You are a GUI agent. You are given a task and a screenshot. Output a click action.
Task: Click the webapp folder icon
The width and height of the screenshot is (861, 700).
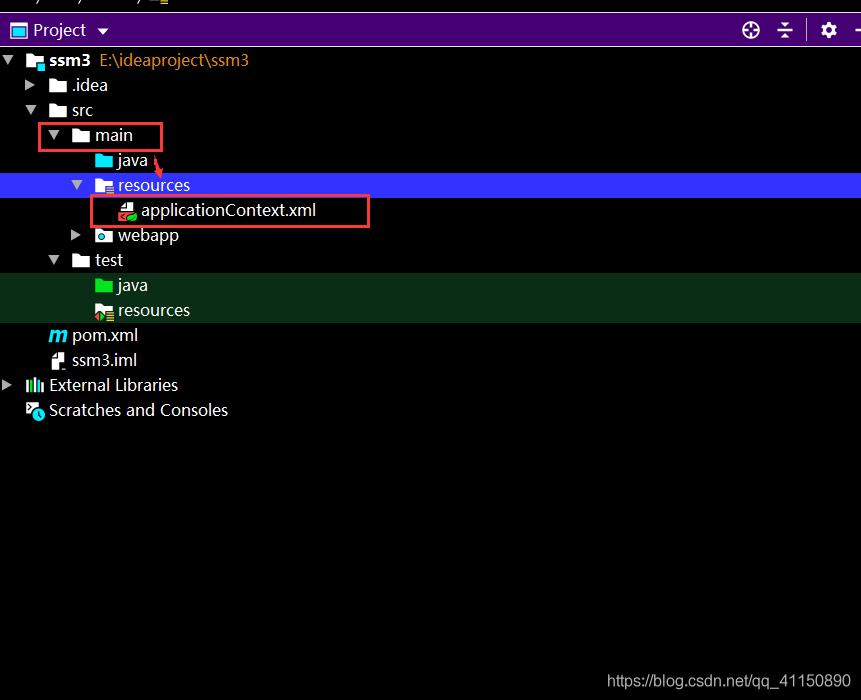(104, 236)
